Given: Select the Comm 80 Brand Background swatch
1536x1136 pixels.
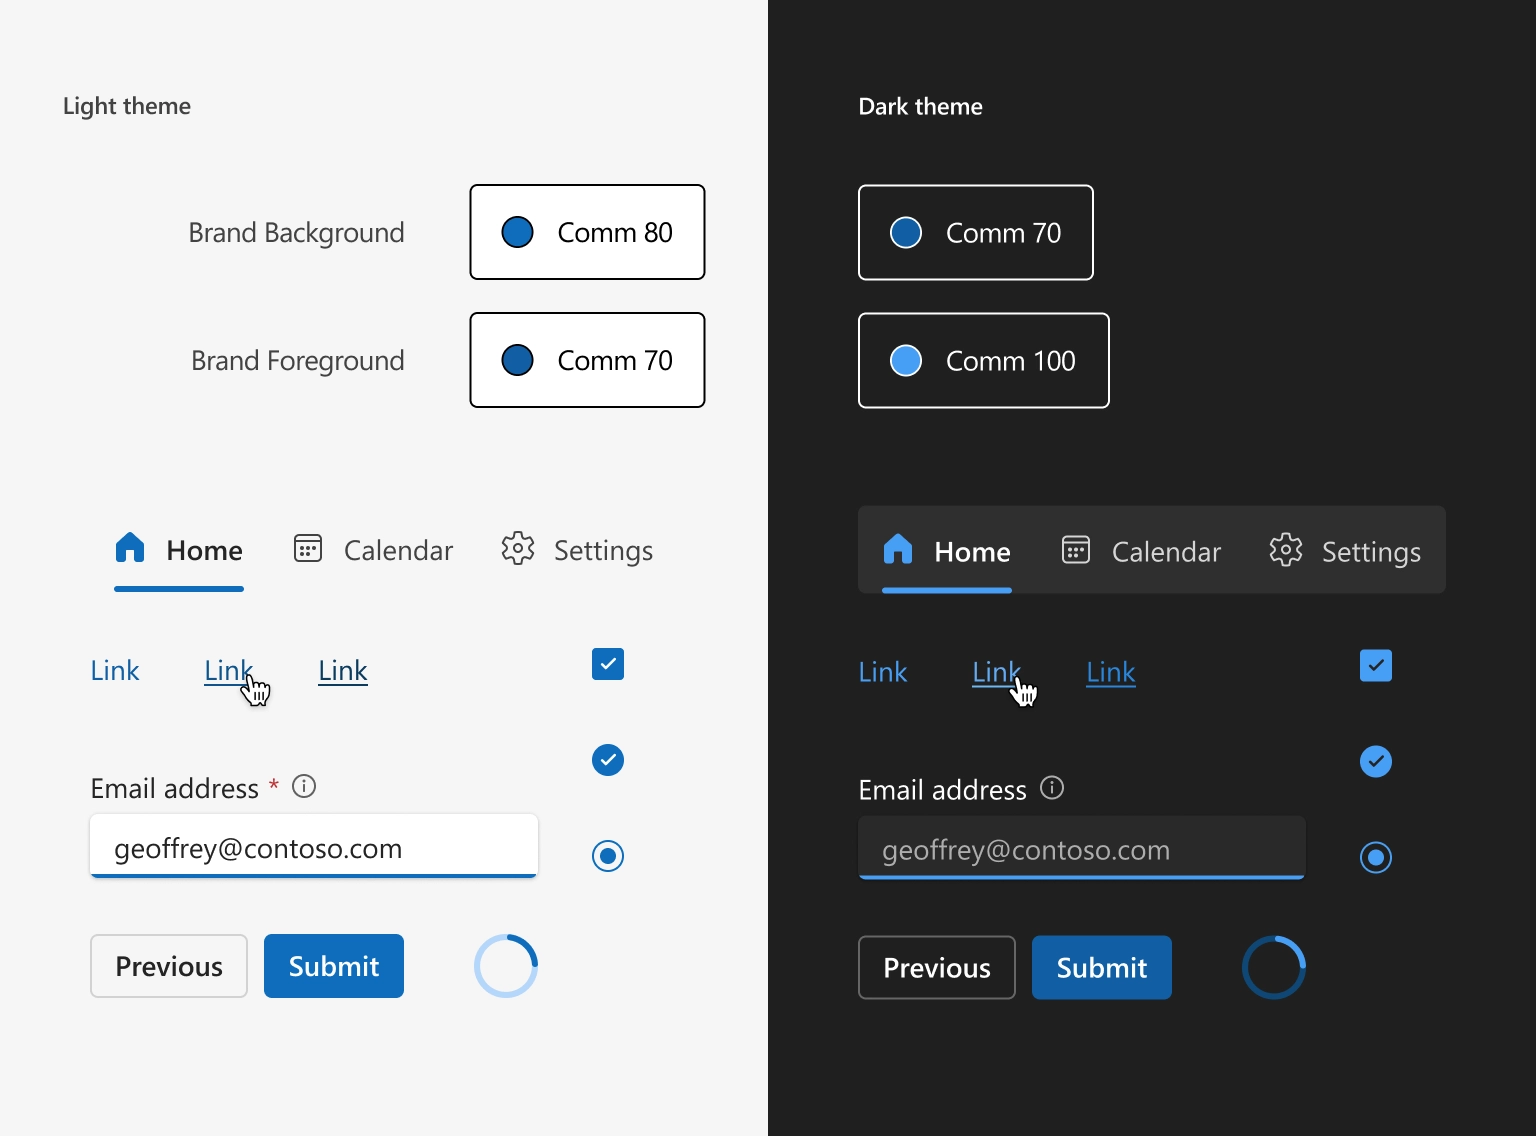Looking at the screenshot, I should (587, 232).
